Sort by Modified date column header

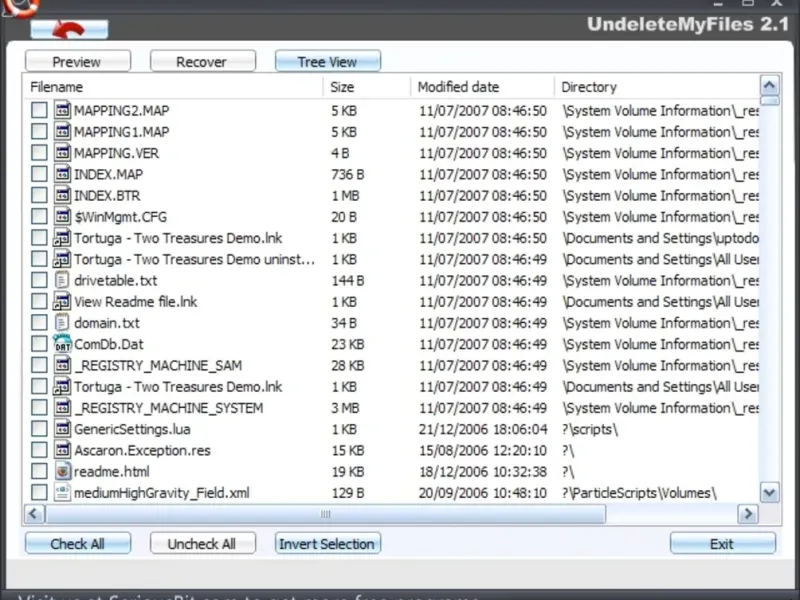482,87
